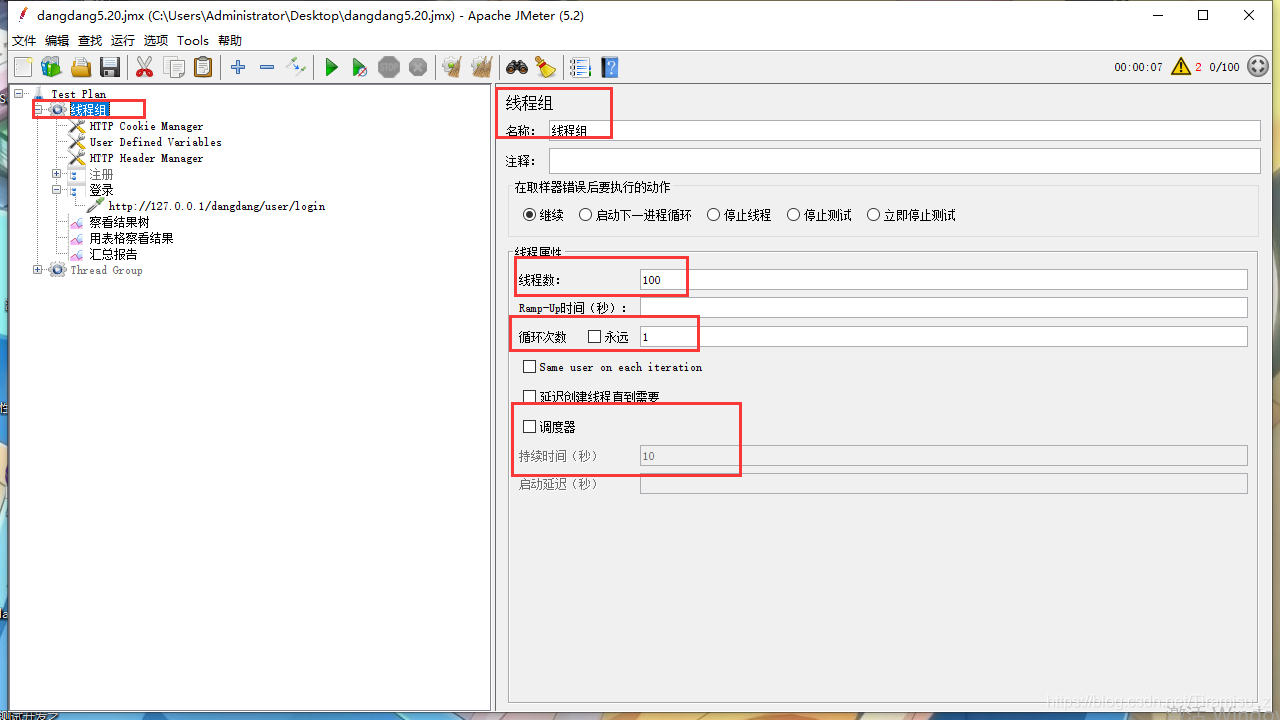Open the Function Helper list icon
The width and height of the screenshot is (1280, 720).
[580, 67]
